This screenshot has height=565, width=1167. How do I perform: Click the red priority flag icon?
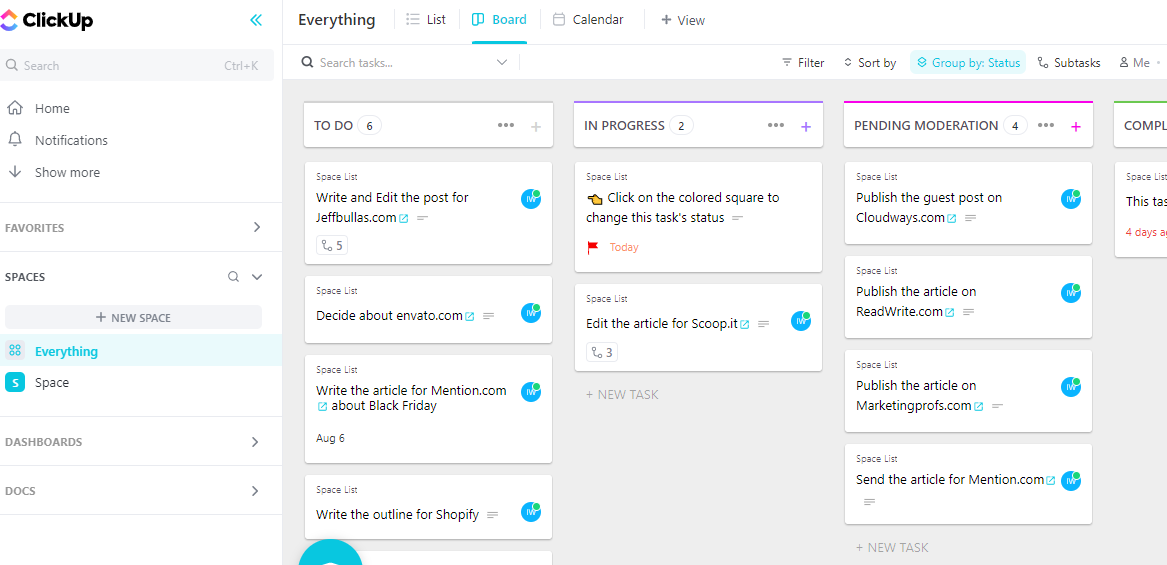coord(593,247)
